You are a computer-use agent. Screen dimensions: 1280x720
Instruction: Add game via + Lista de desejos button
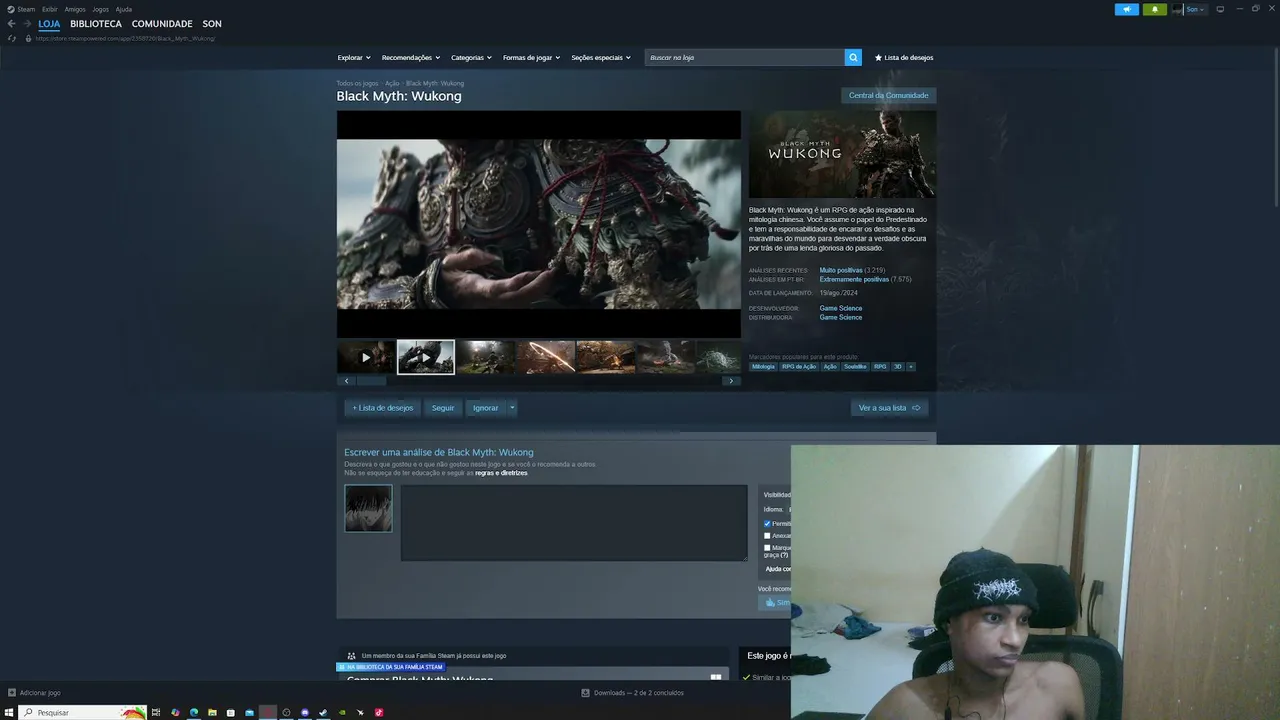pos(382,408)
